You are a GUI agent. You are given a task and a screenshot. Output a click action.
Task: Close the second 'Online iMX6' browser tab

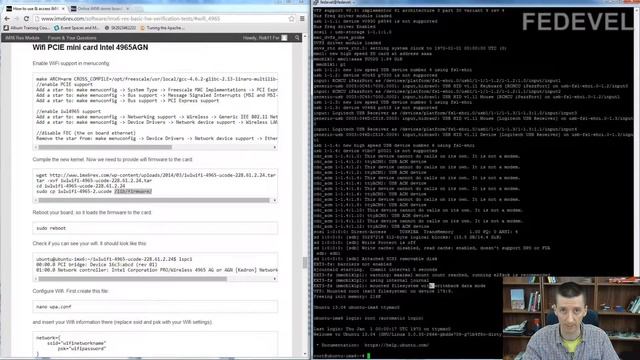pyautogui.click(x=128, y=9)
